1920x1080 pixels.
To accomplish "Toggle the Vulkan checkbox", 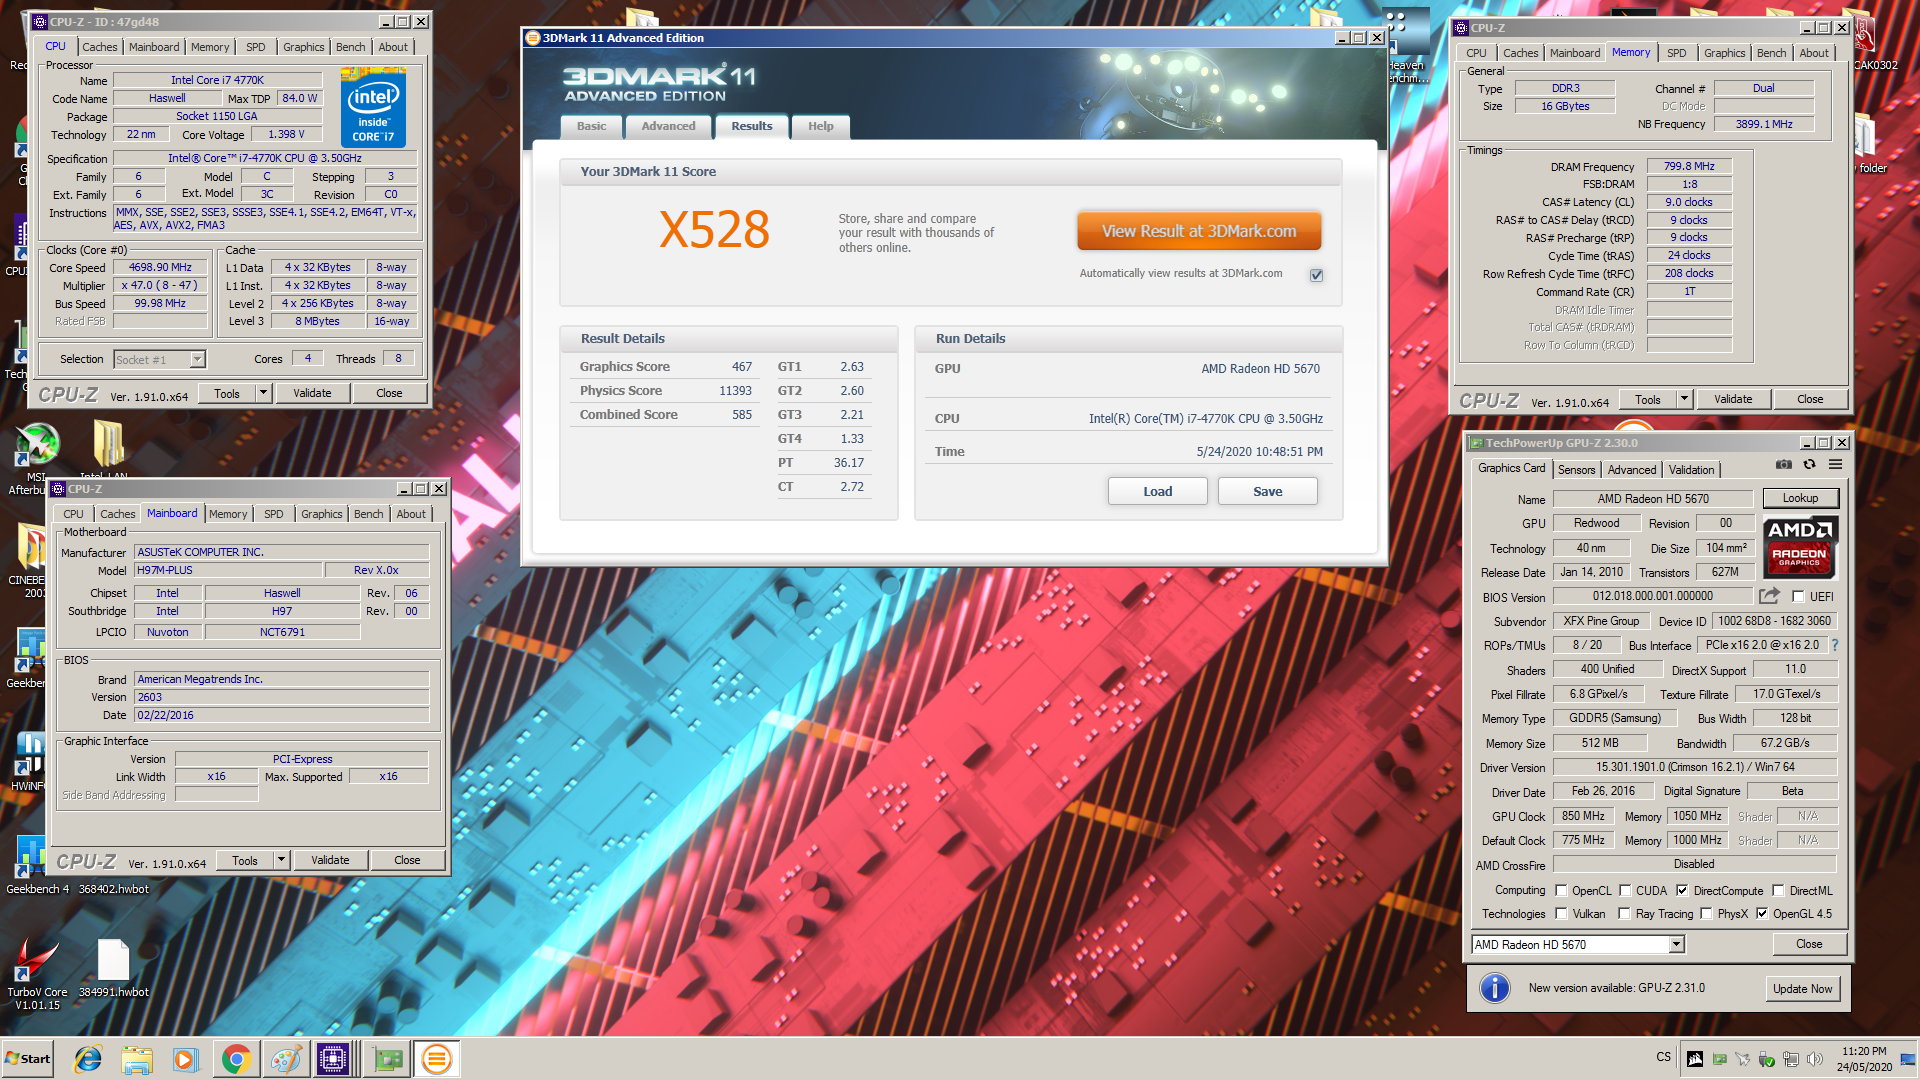I will 1561,914.
